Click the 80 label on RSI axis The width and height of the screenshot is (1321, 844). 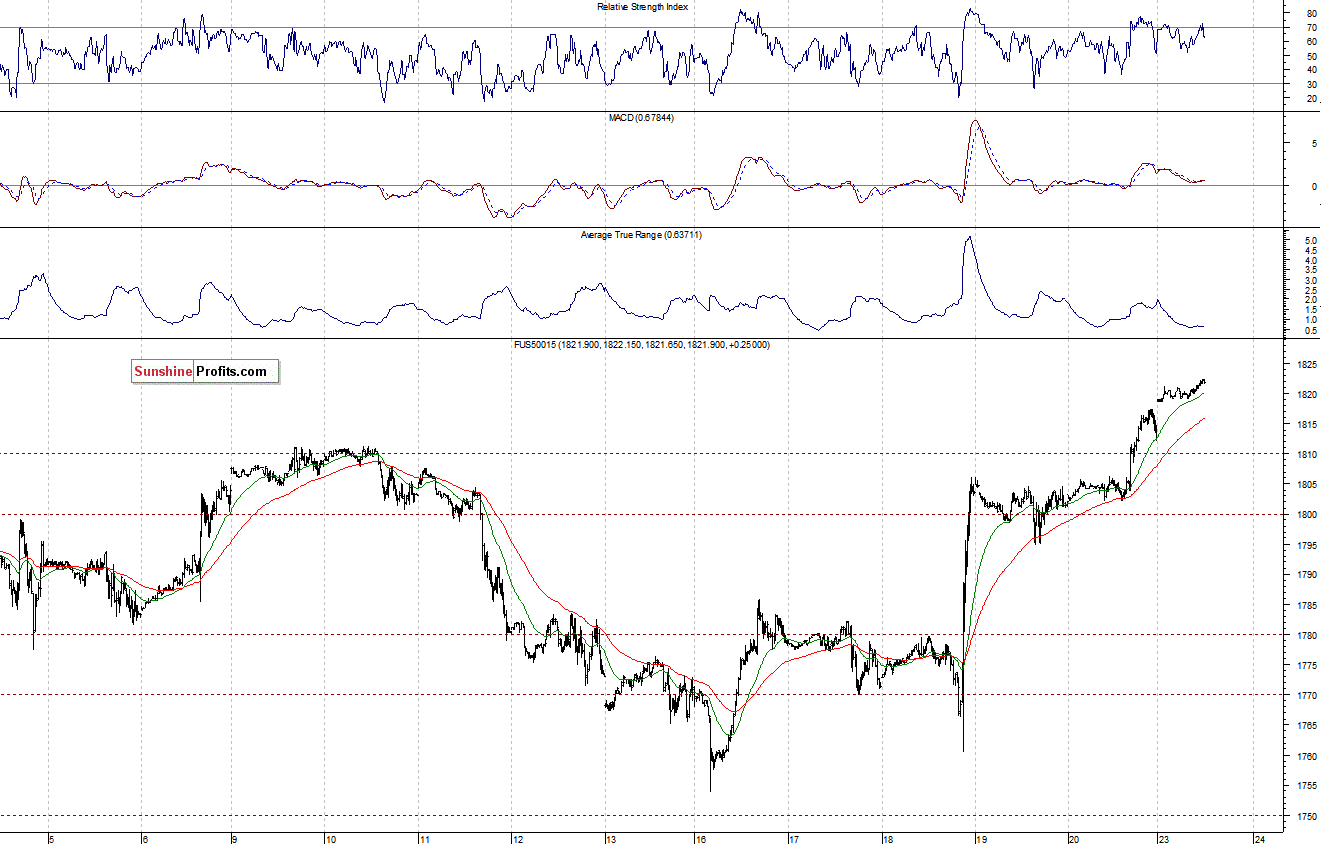click(x=1311, y=14)
